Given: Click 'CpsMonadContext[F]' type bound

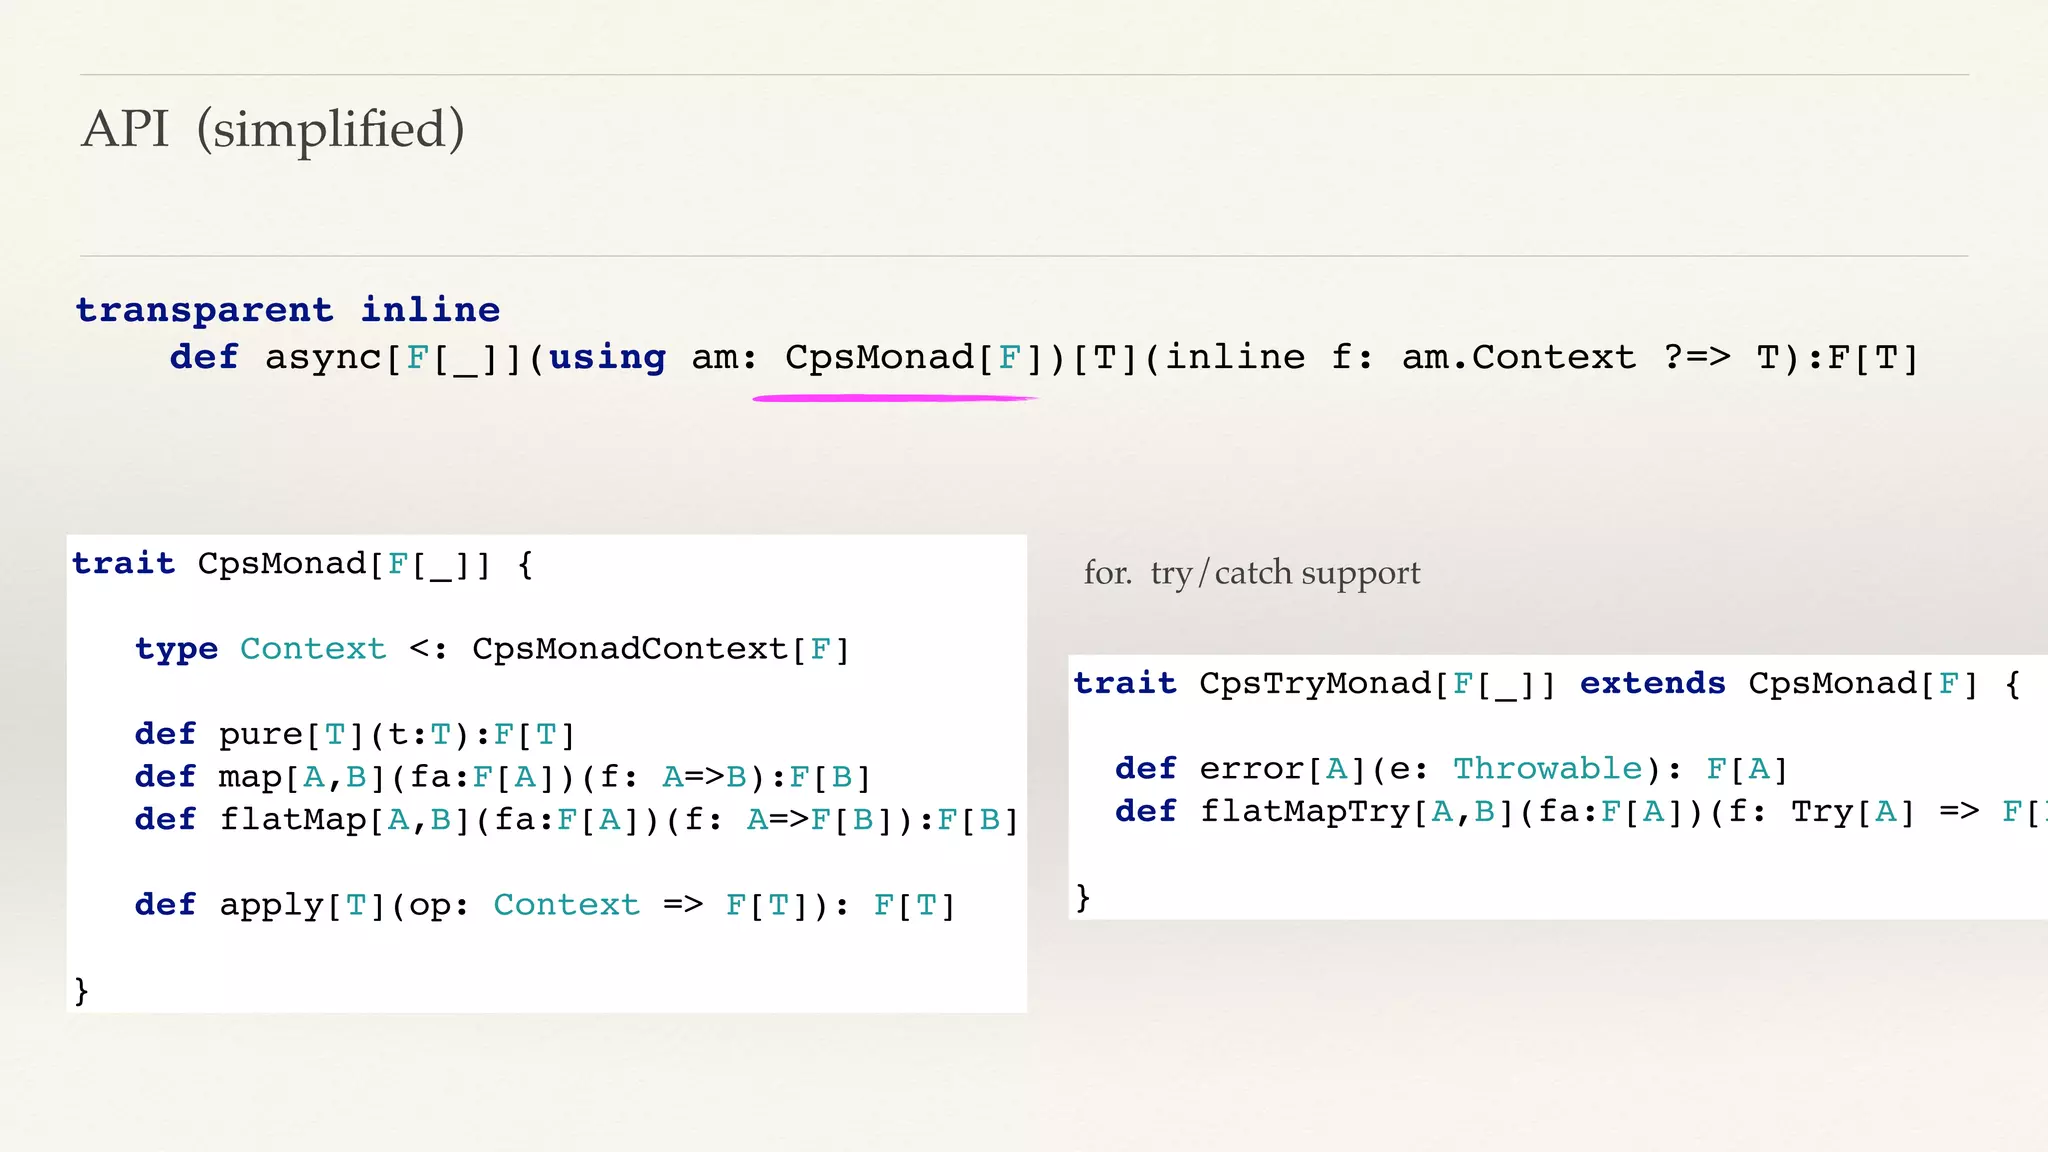Looking at the screenshot, I should [661, 649].
